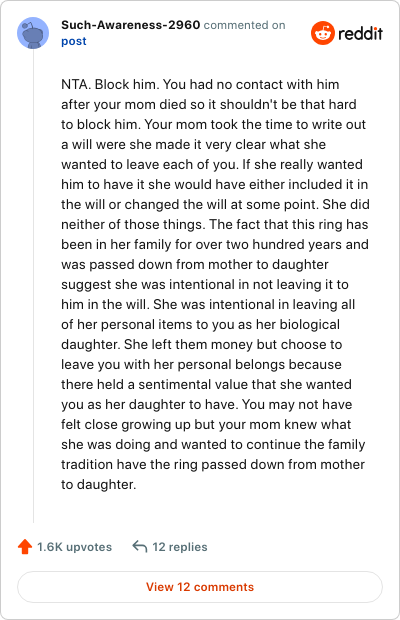Viewport: 400px width, 620px height.
Task: Click the Reddit Snoo logo icon
Action: [323, 33]
